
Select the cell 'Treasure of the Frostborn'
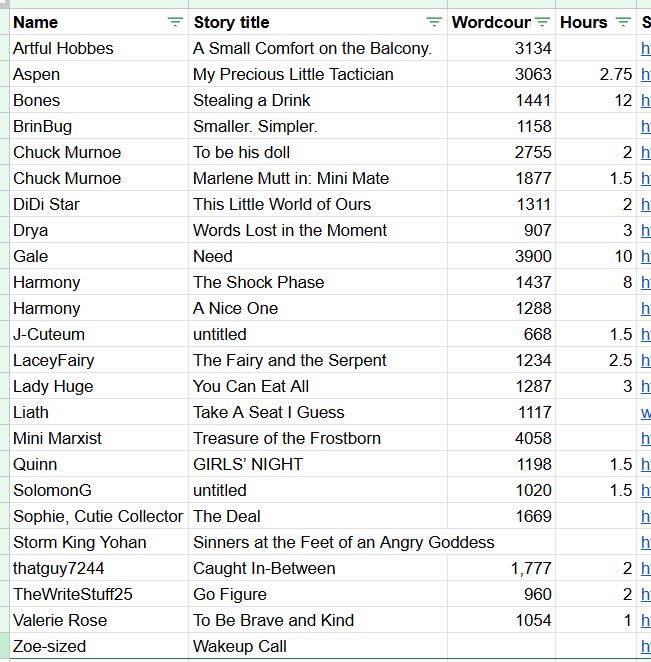(318, 438)
